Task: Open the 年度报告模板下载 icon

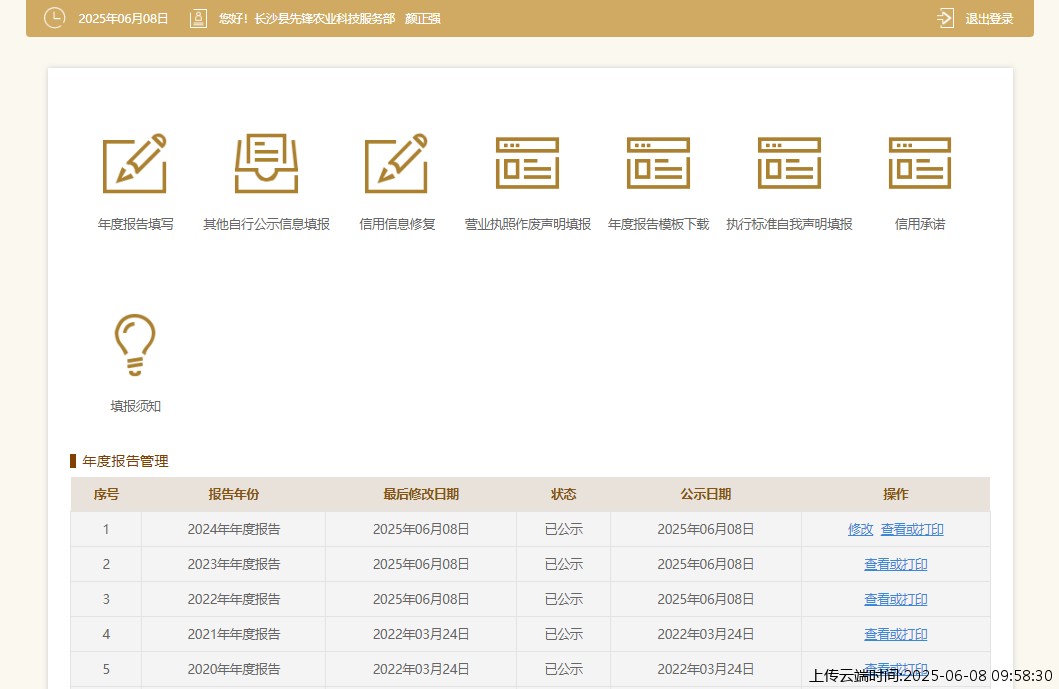Action: [658, 163]
